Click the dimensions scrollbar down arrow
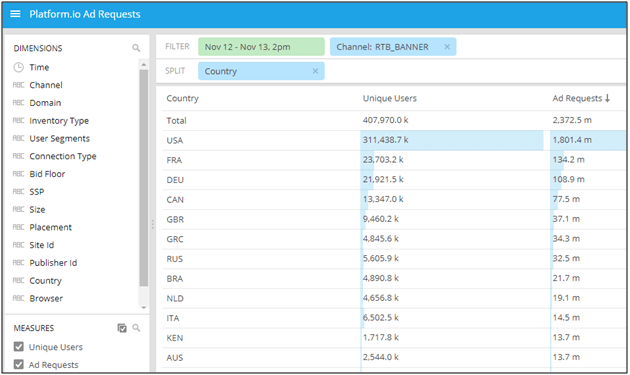This screenshot has width=630, height=375. (x=143, y=307)
